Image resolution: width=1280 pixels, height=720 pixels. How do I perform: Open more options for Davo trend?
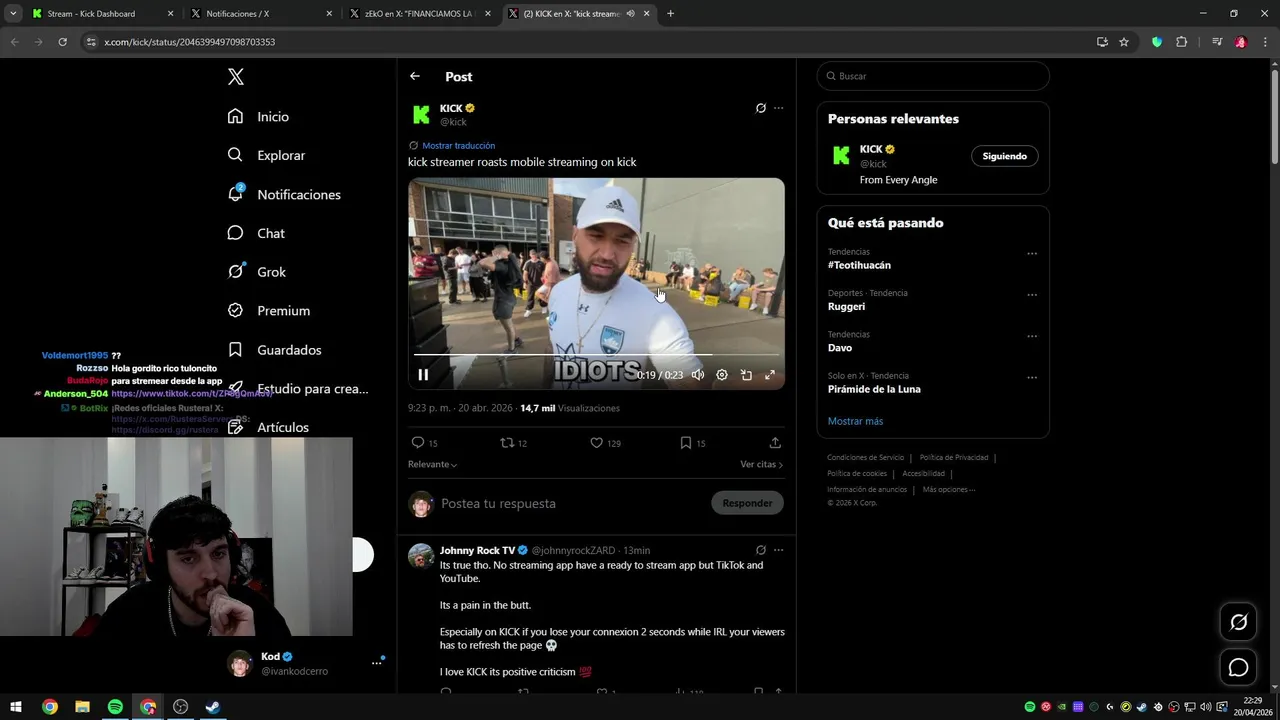1032,336
